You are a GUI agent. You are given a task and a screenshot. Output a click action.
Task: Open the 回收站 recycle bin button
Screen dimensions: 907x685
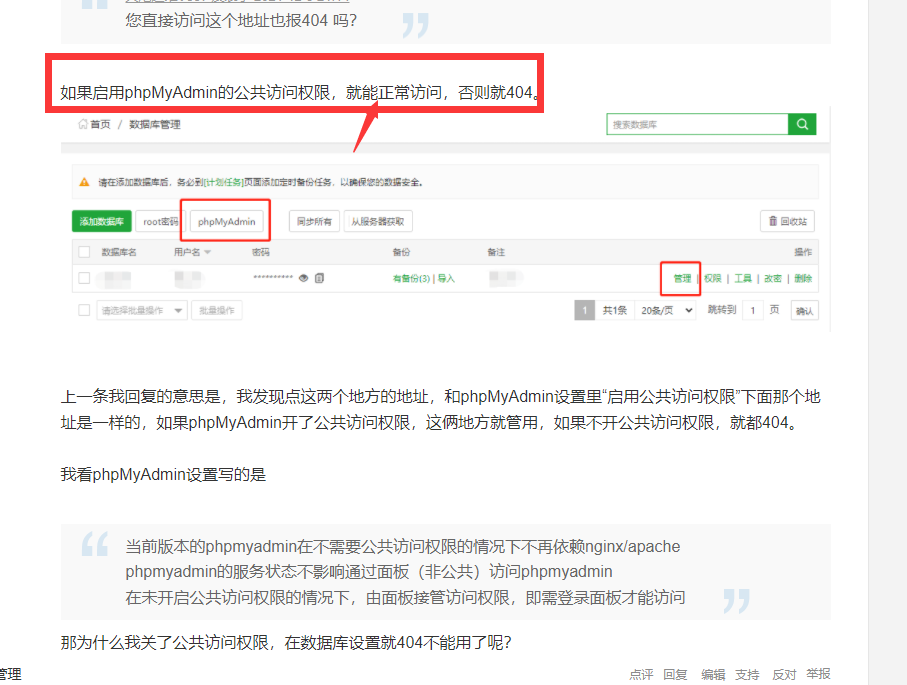pos(787,221)
